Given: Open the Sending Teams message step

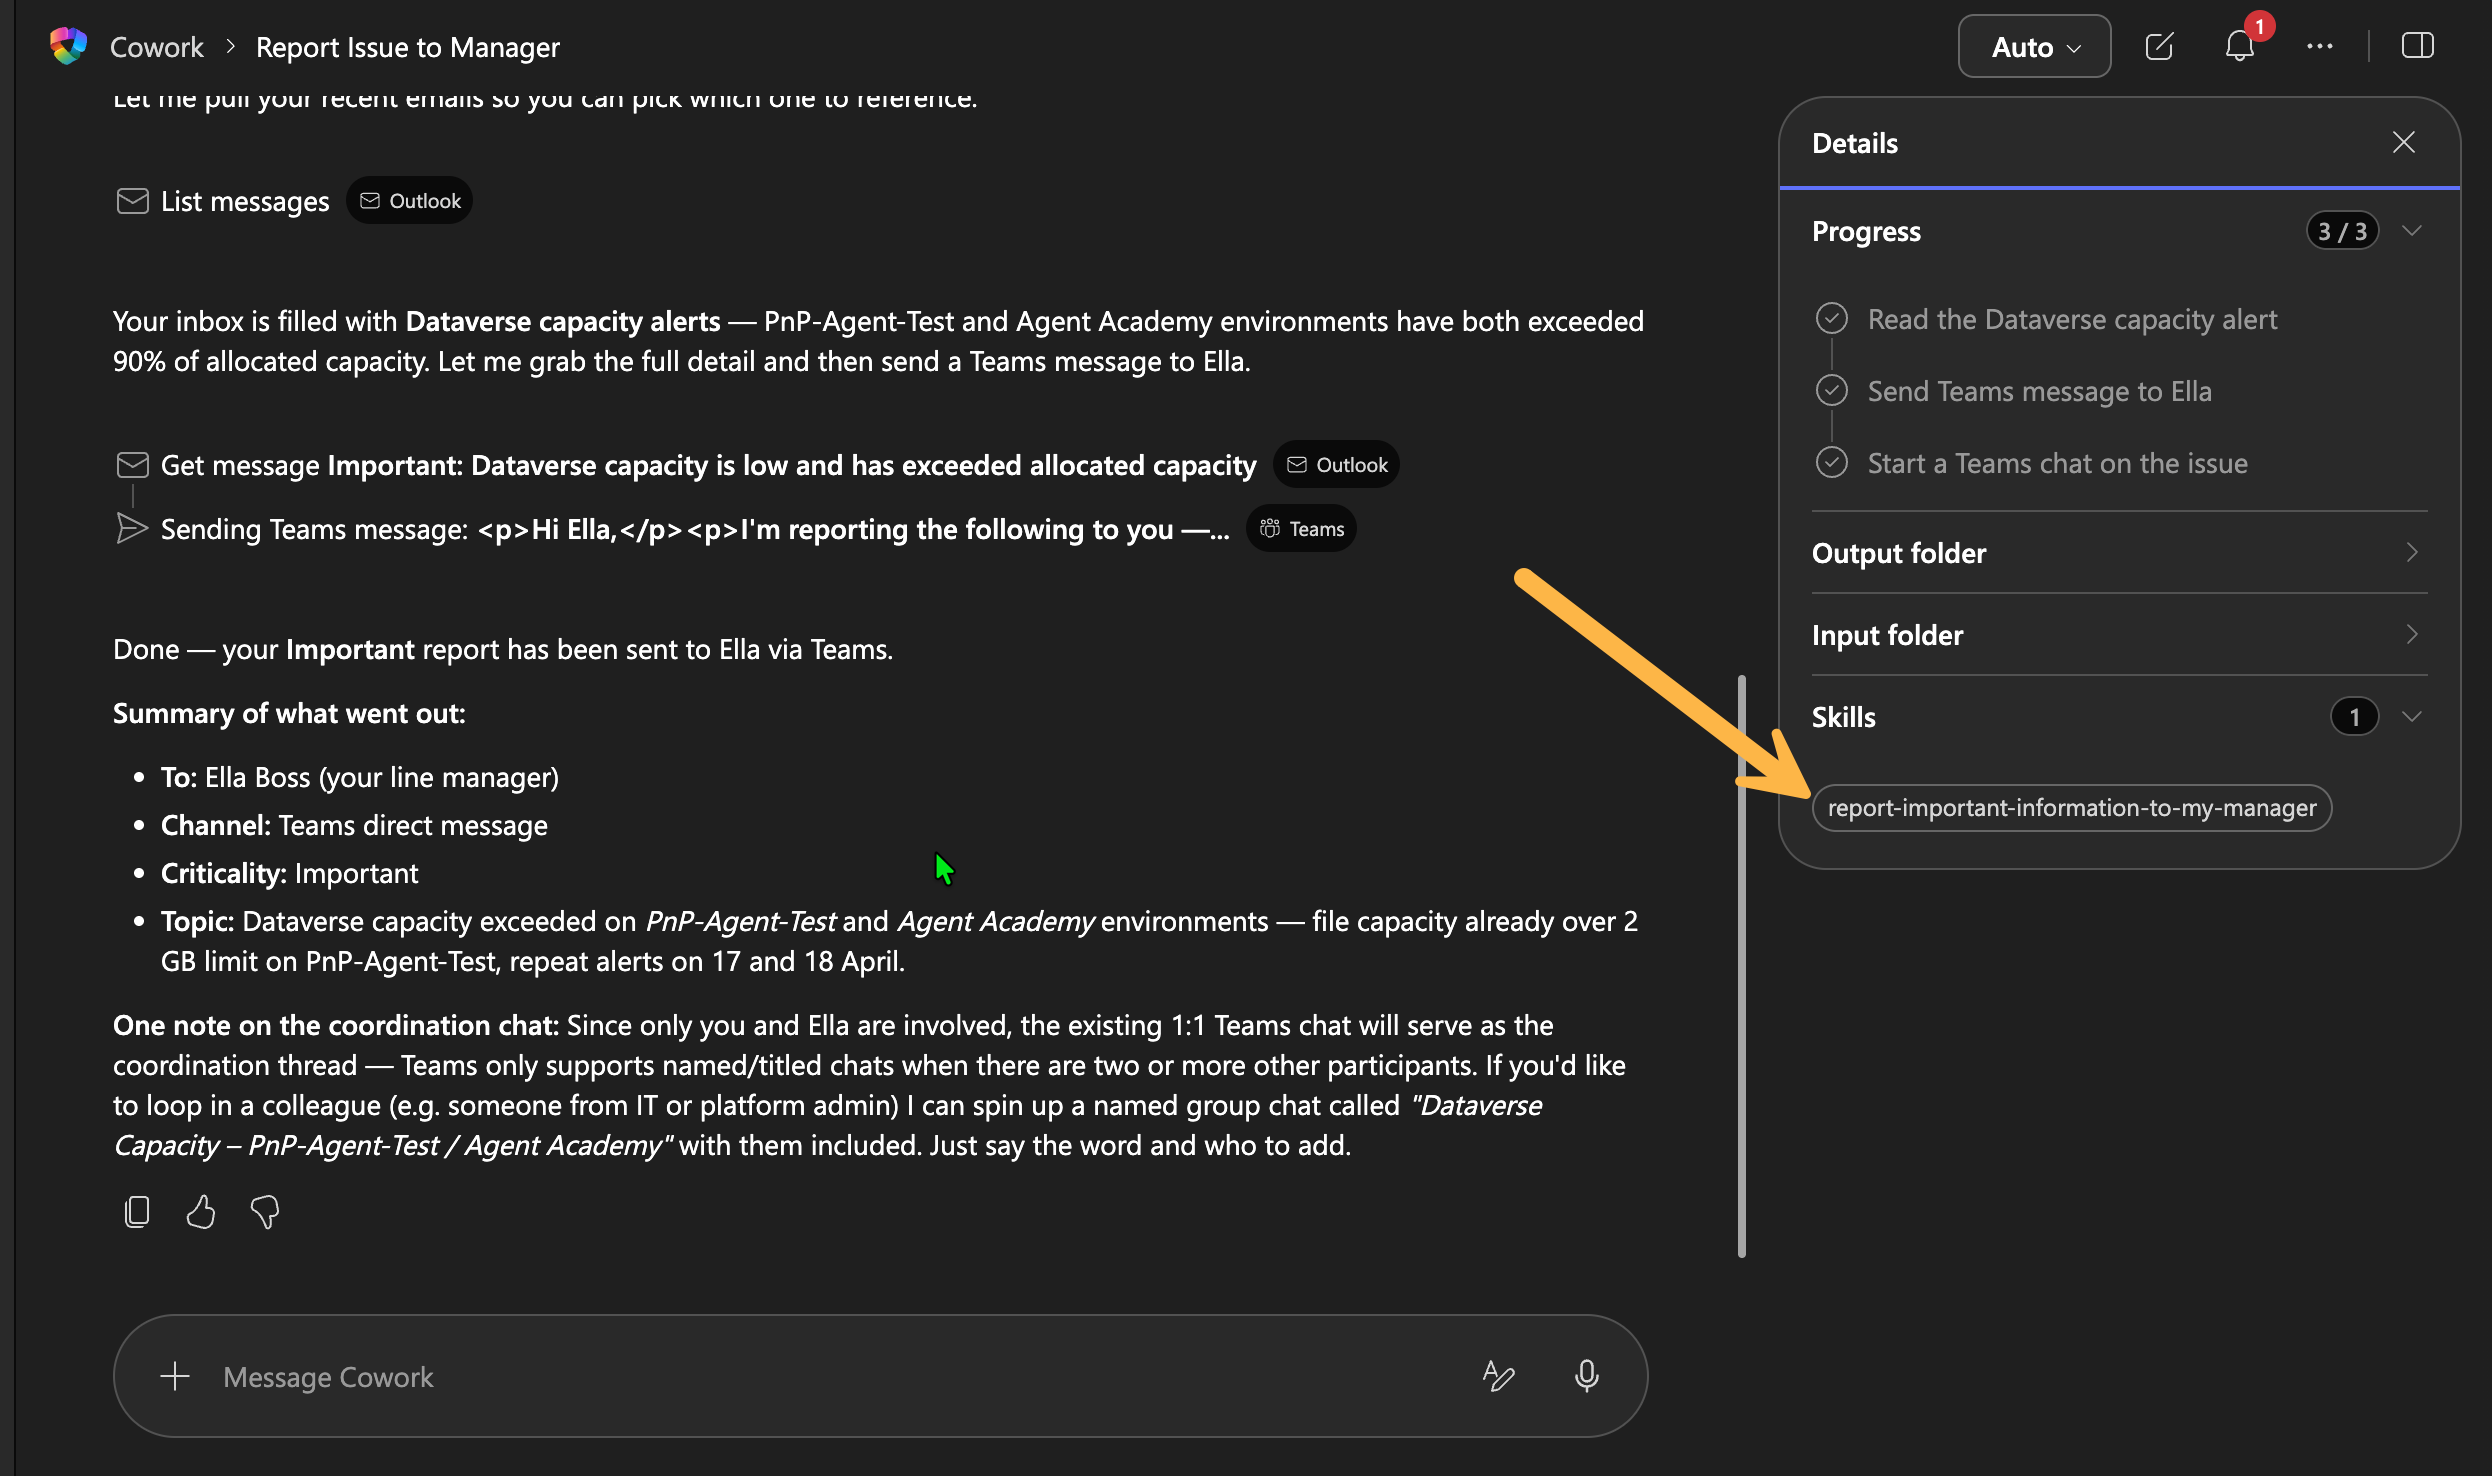Looking at the screenshot, I should click(x=695, y=529).
